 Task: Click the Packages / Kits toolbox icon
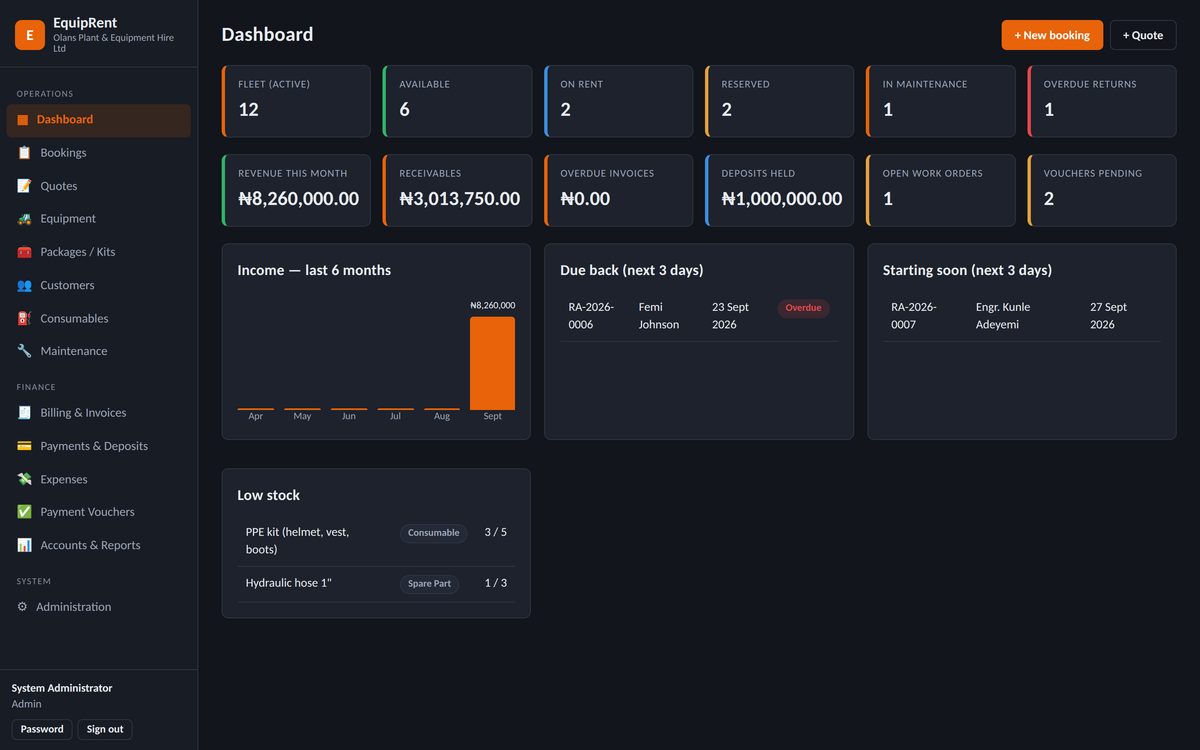(x=24, y=252)
